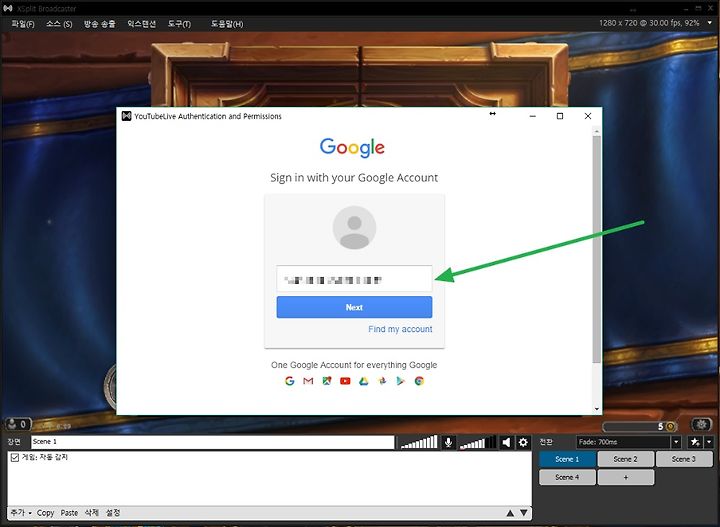This screenshot has width=720, height=527.
Task: Click the dialog's vertical scrollbar thumb
Action: (596, 249)
